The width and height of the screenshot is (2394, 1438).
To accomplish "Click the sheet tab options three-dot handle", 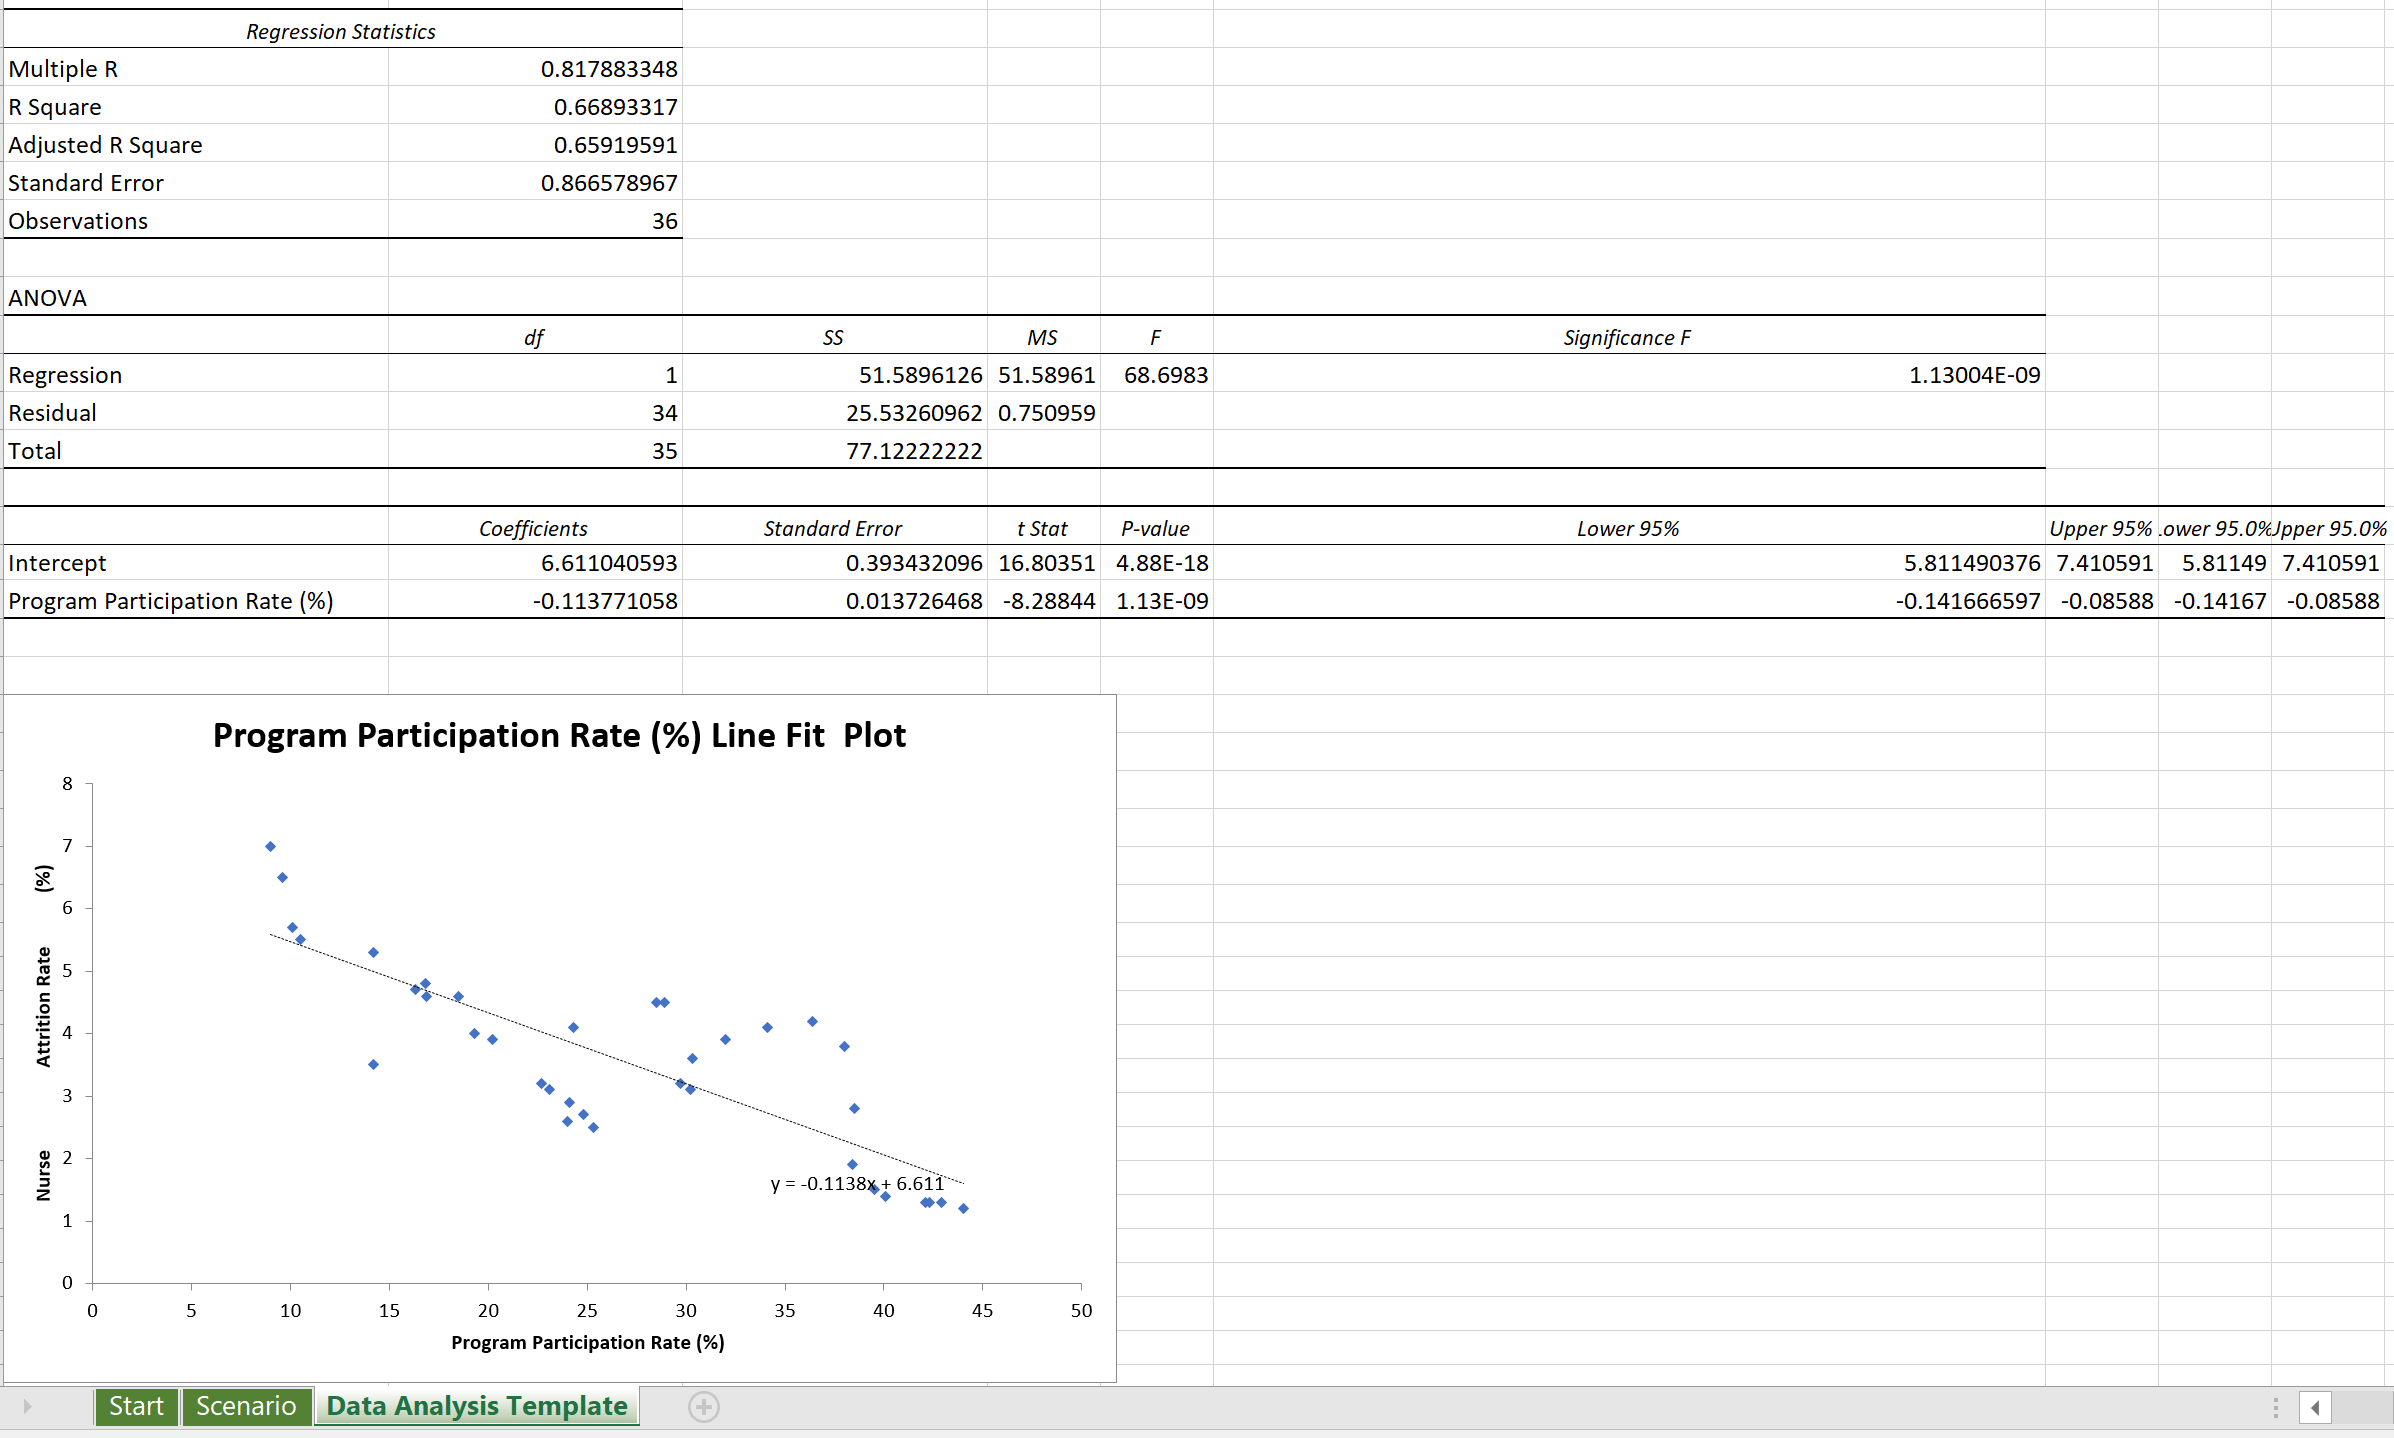I will click(x=2276, y=1408).
